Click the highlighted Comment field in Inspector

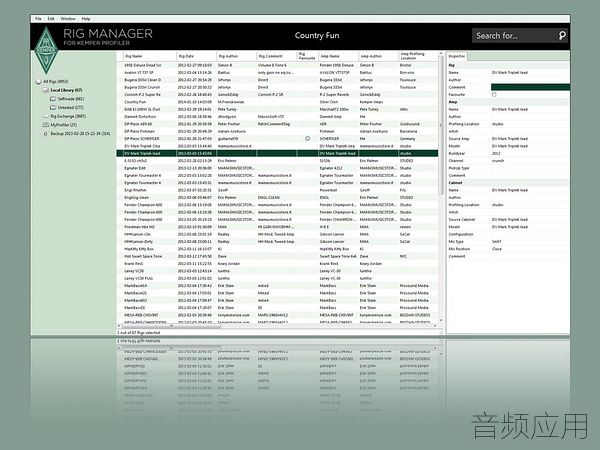point(530,87)
